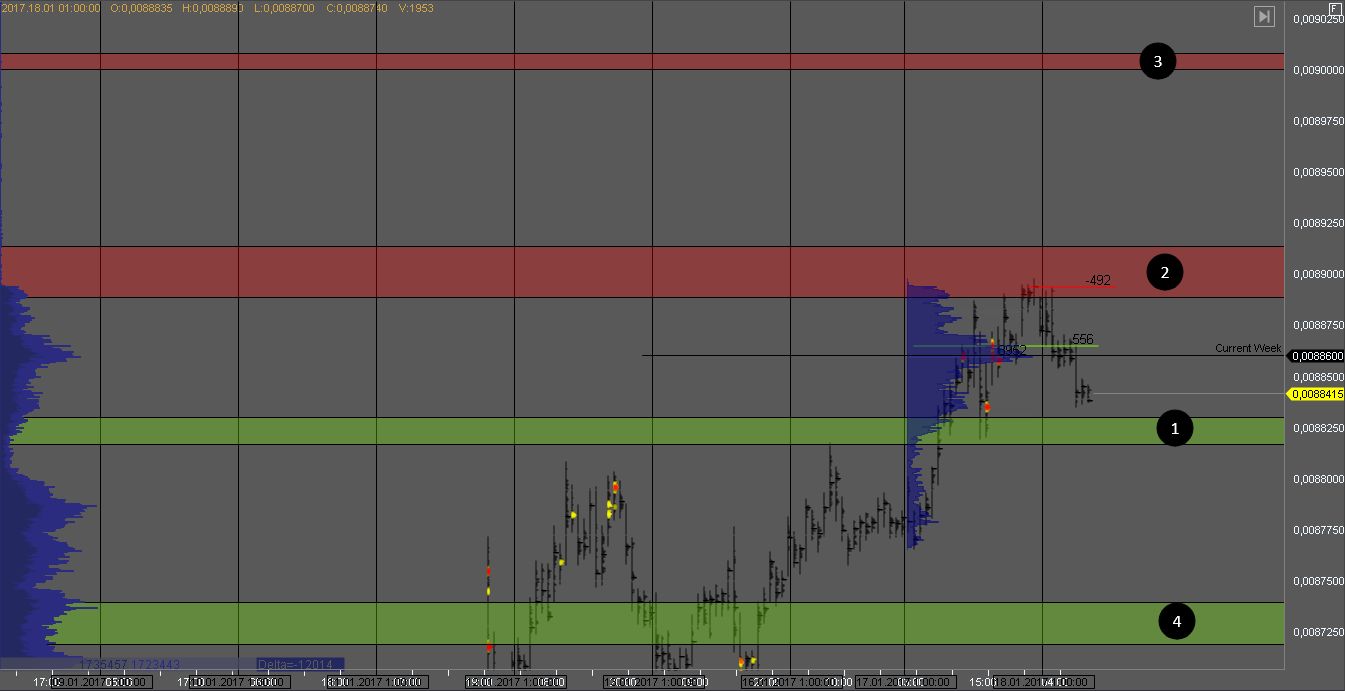This screenshot has width=1345, height=691.
Task: Click the black circle marker numbered 2
Action: (1164, 272)
